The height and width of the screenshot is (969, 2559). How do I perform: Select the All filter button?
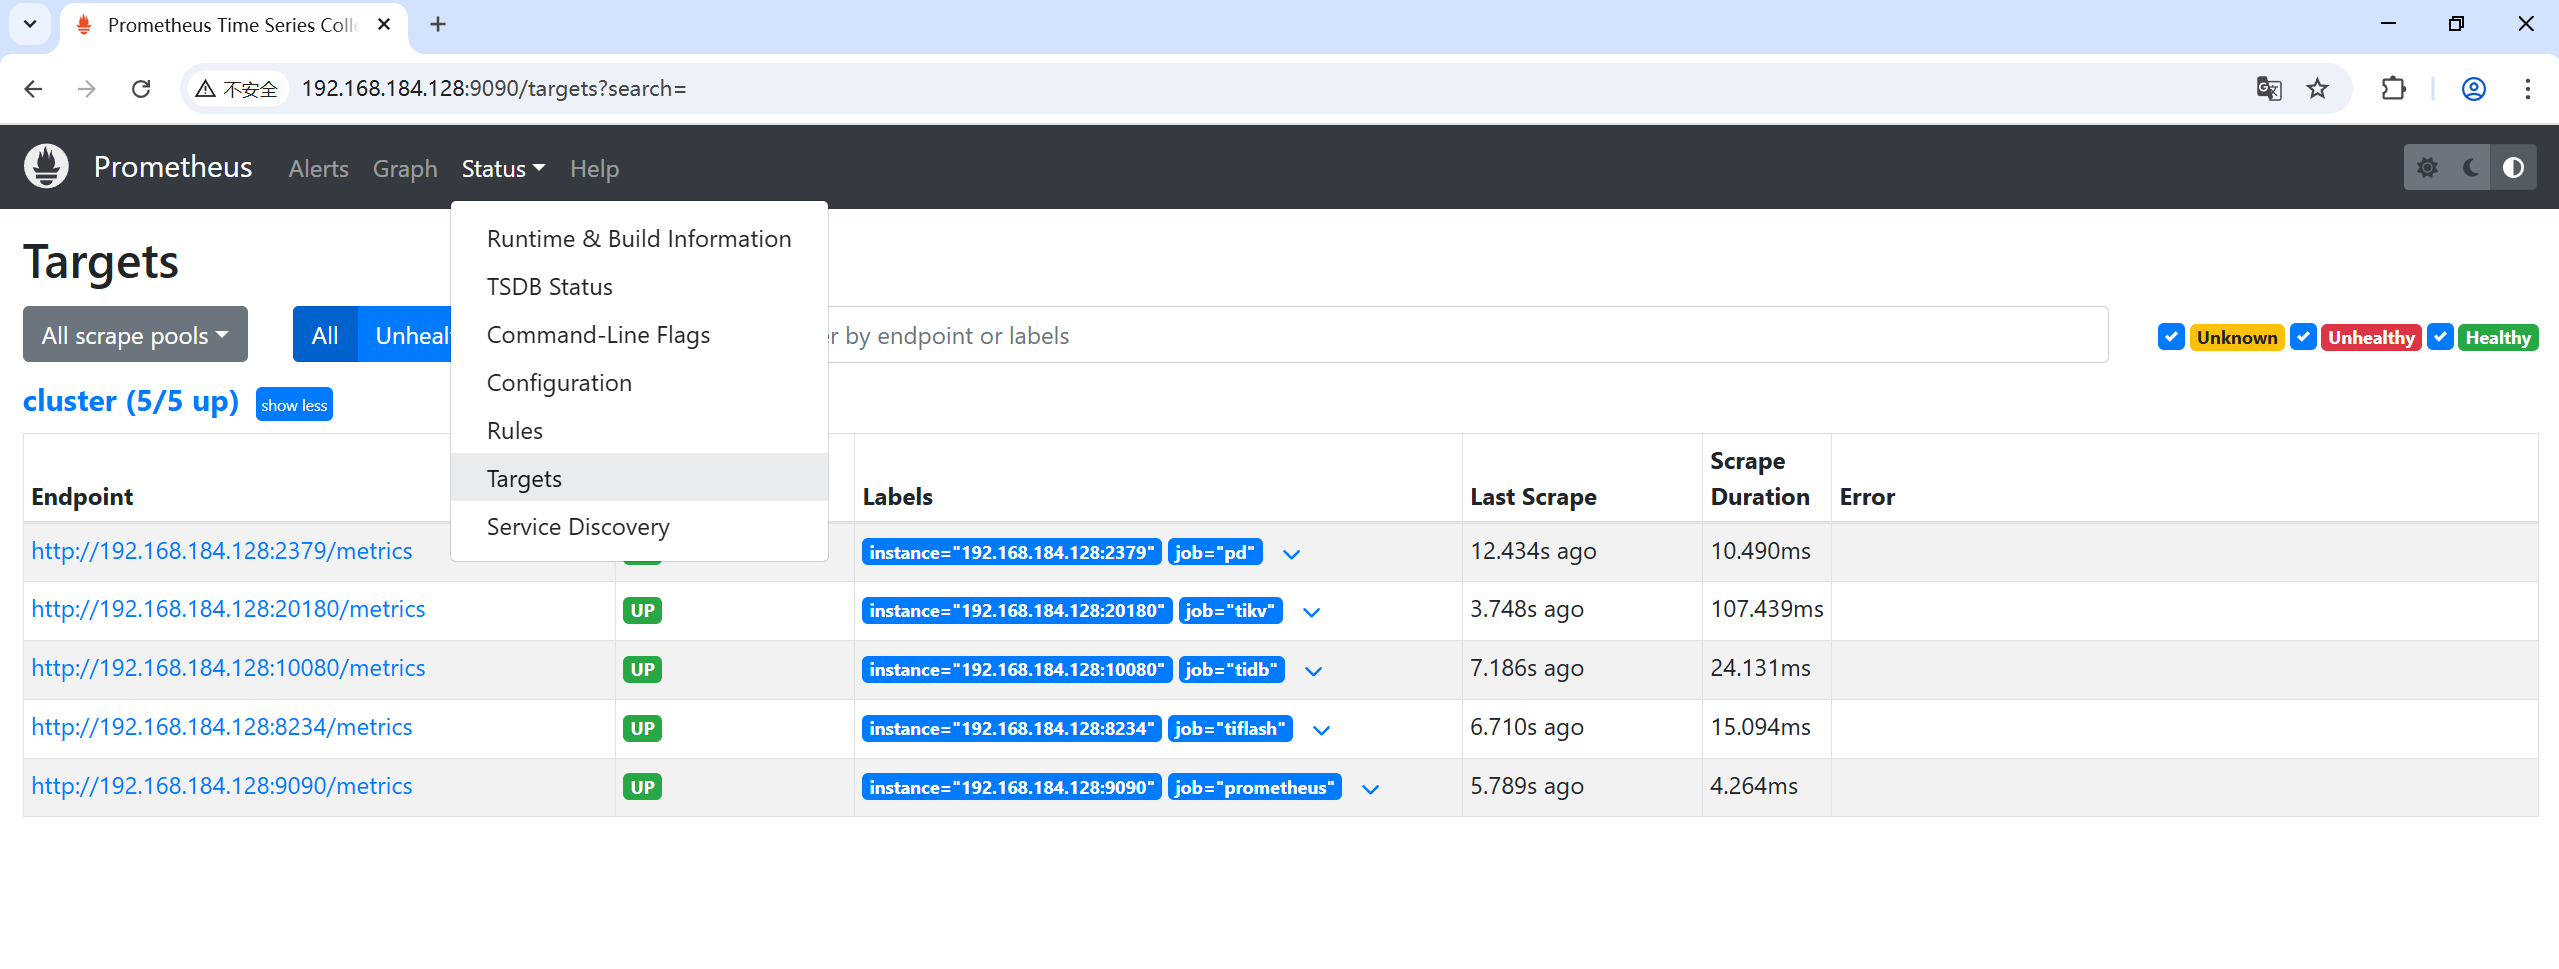coord(325,335)
